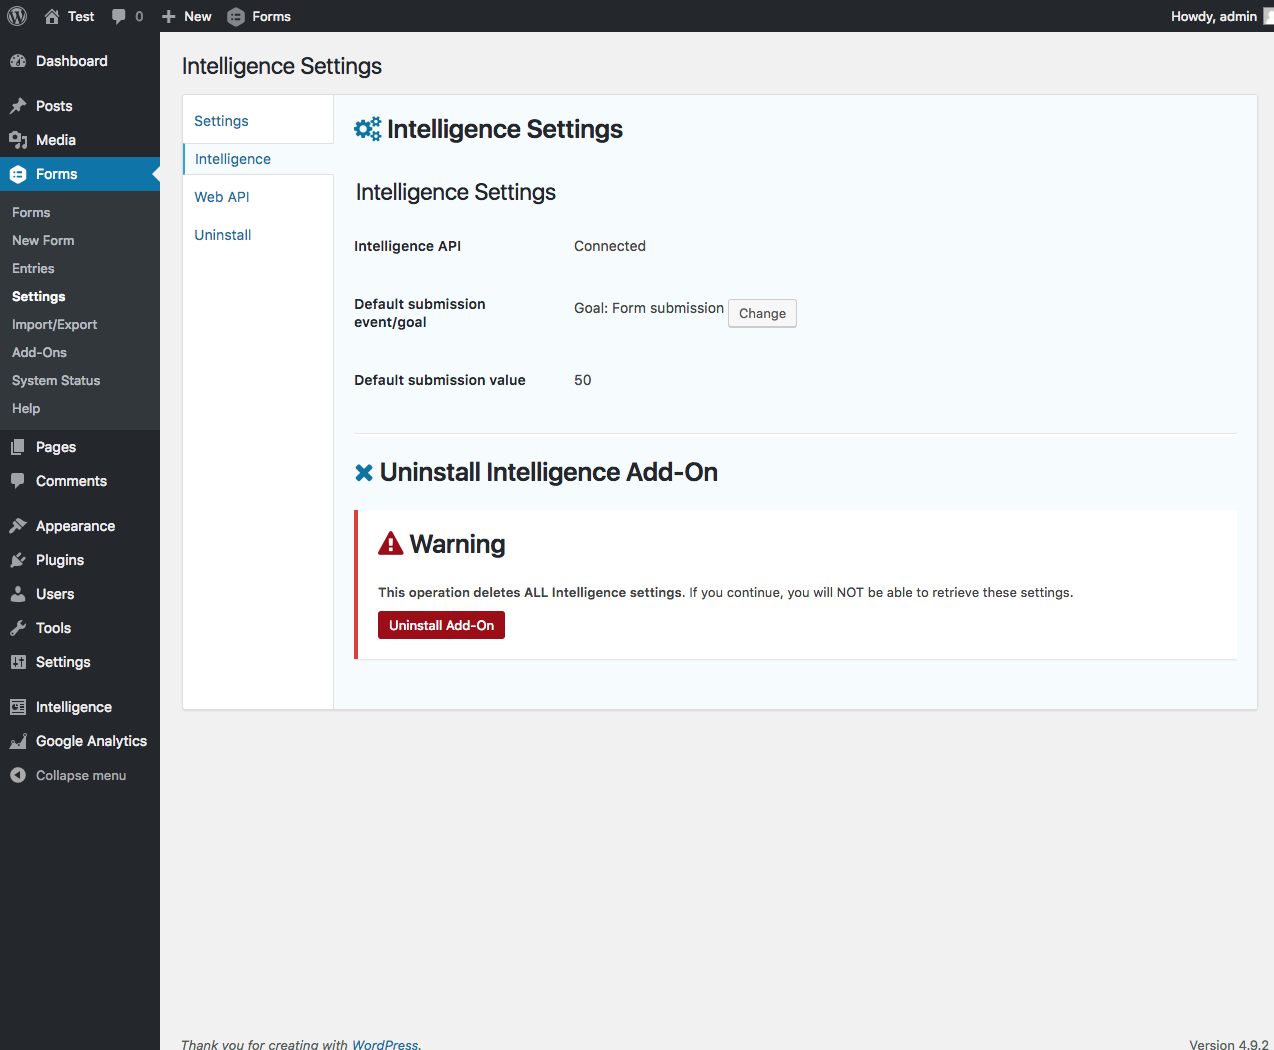The image size is (1274, 1050).
Task: Click the Comments bubble icon in sidebar
Action: pos(18,481)
